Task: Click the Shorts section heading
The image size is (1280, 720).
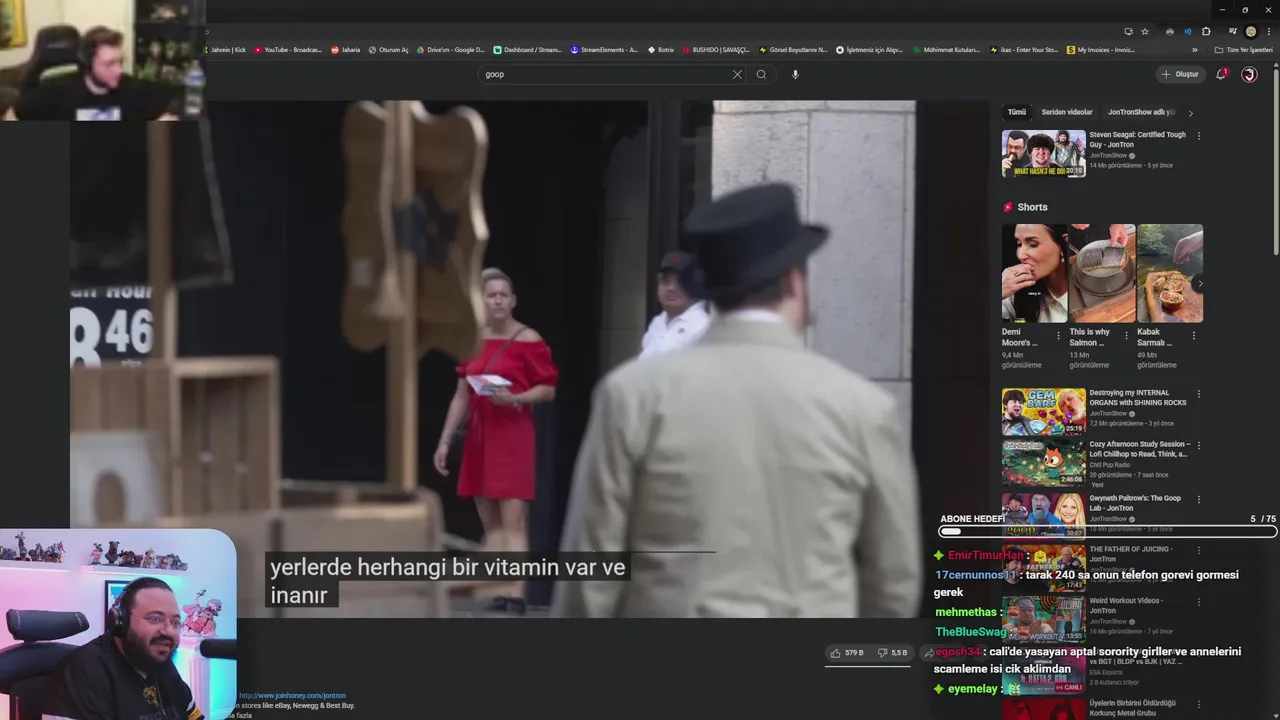Action: pos(1032,207)
